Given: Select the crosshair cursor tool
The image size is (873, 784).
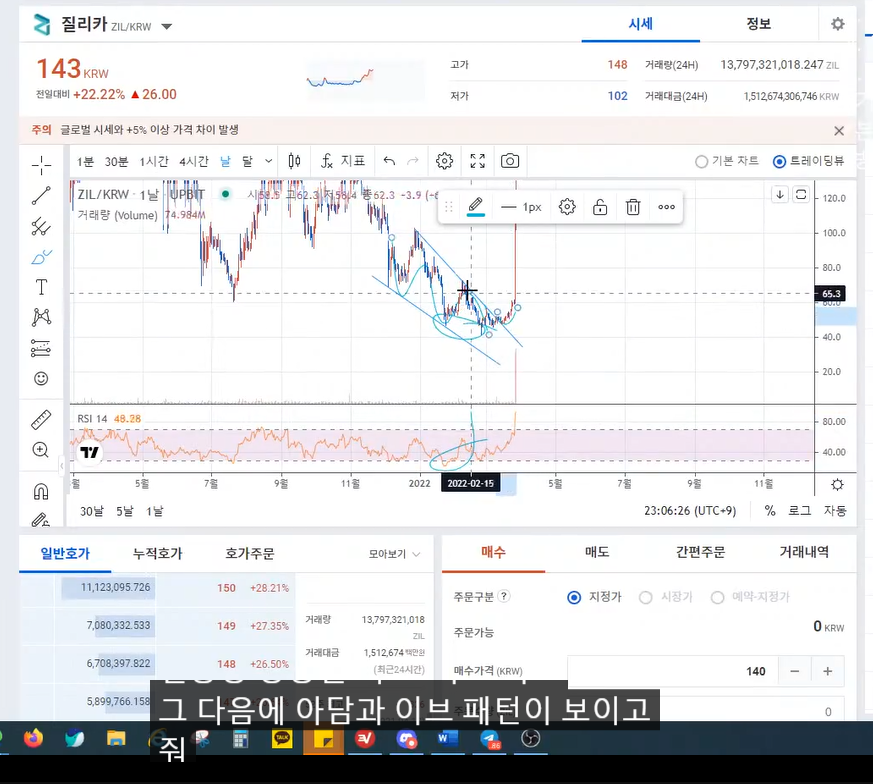Looking at the screenshot, I should tap(41, 165).
